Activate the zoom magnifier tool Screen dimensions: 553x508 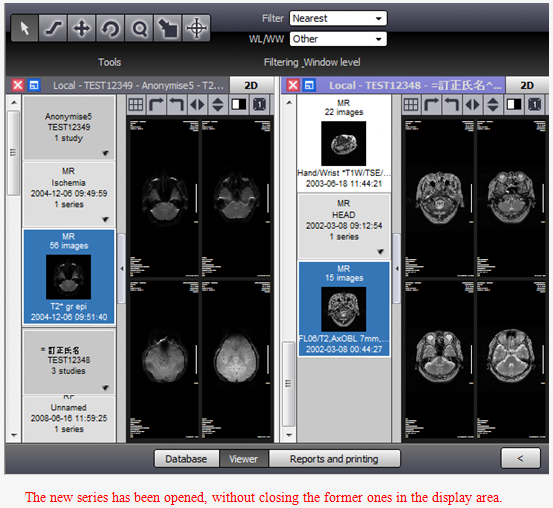139,28
